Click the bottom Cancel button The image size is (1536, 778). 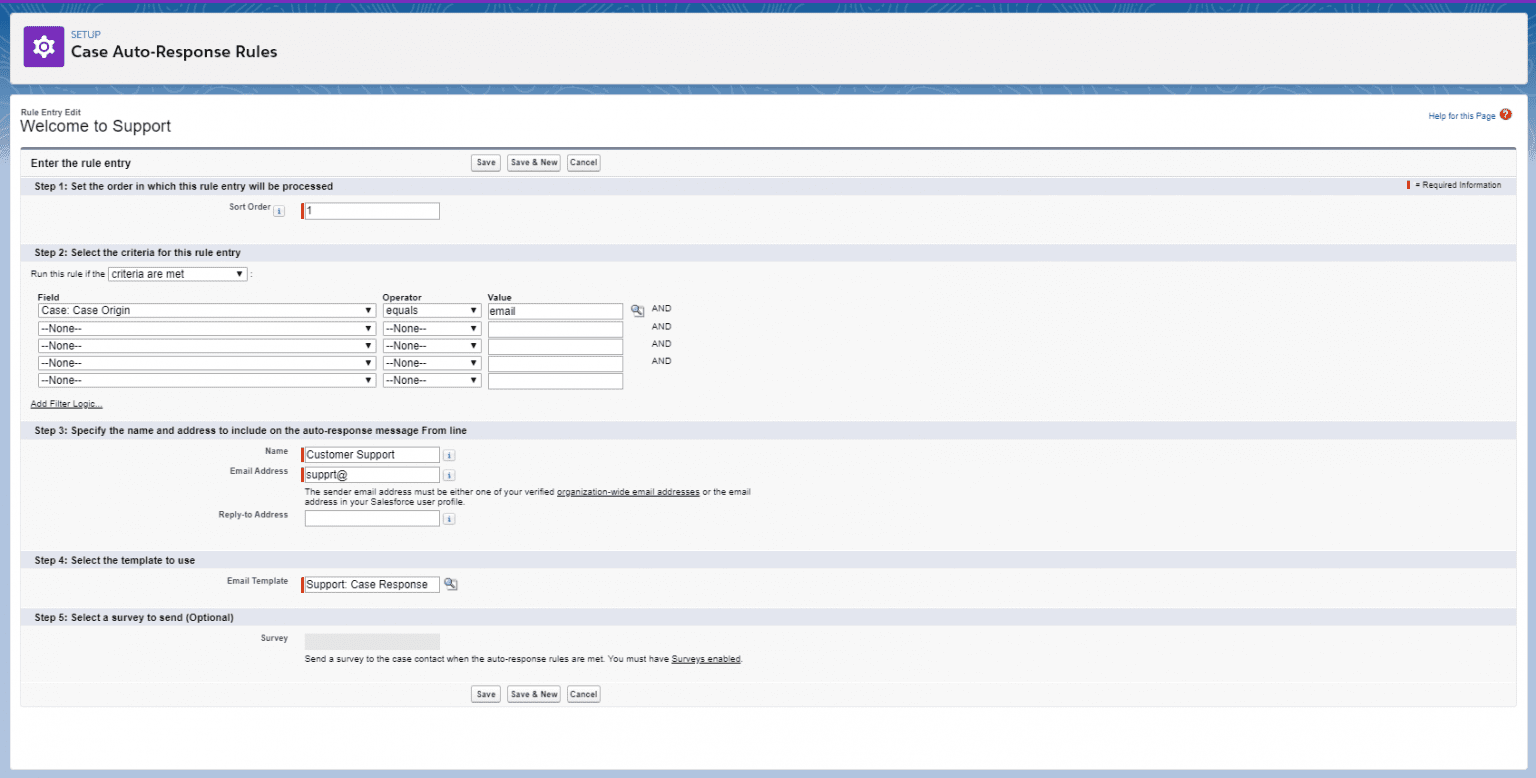coord(583,694)
